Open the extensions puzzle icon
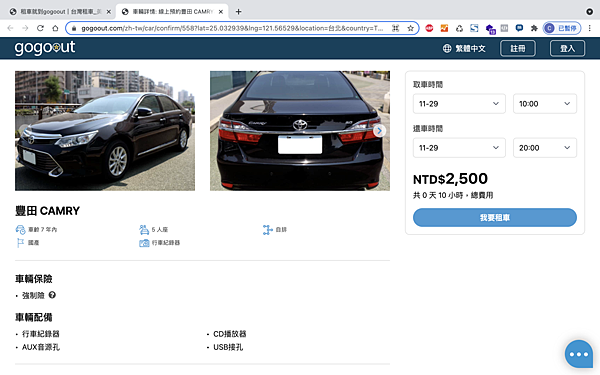 click(534, 28)
